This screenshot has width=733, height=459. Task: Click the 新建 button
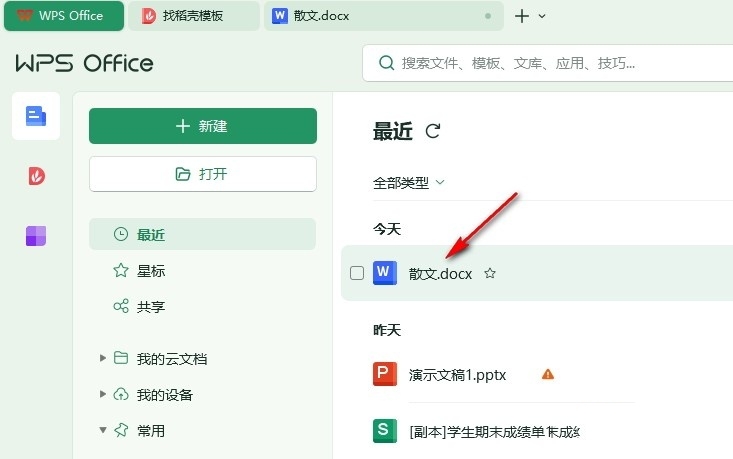point(203,126)
